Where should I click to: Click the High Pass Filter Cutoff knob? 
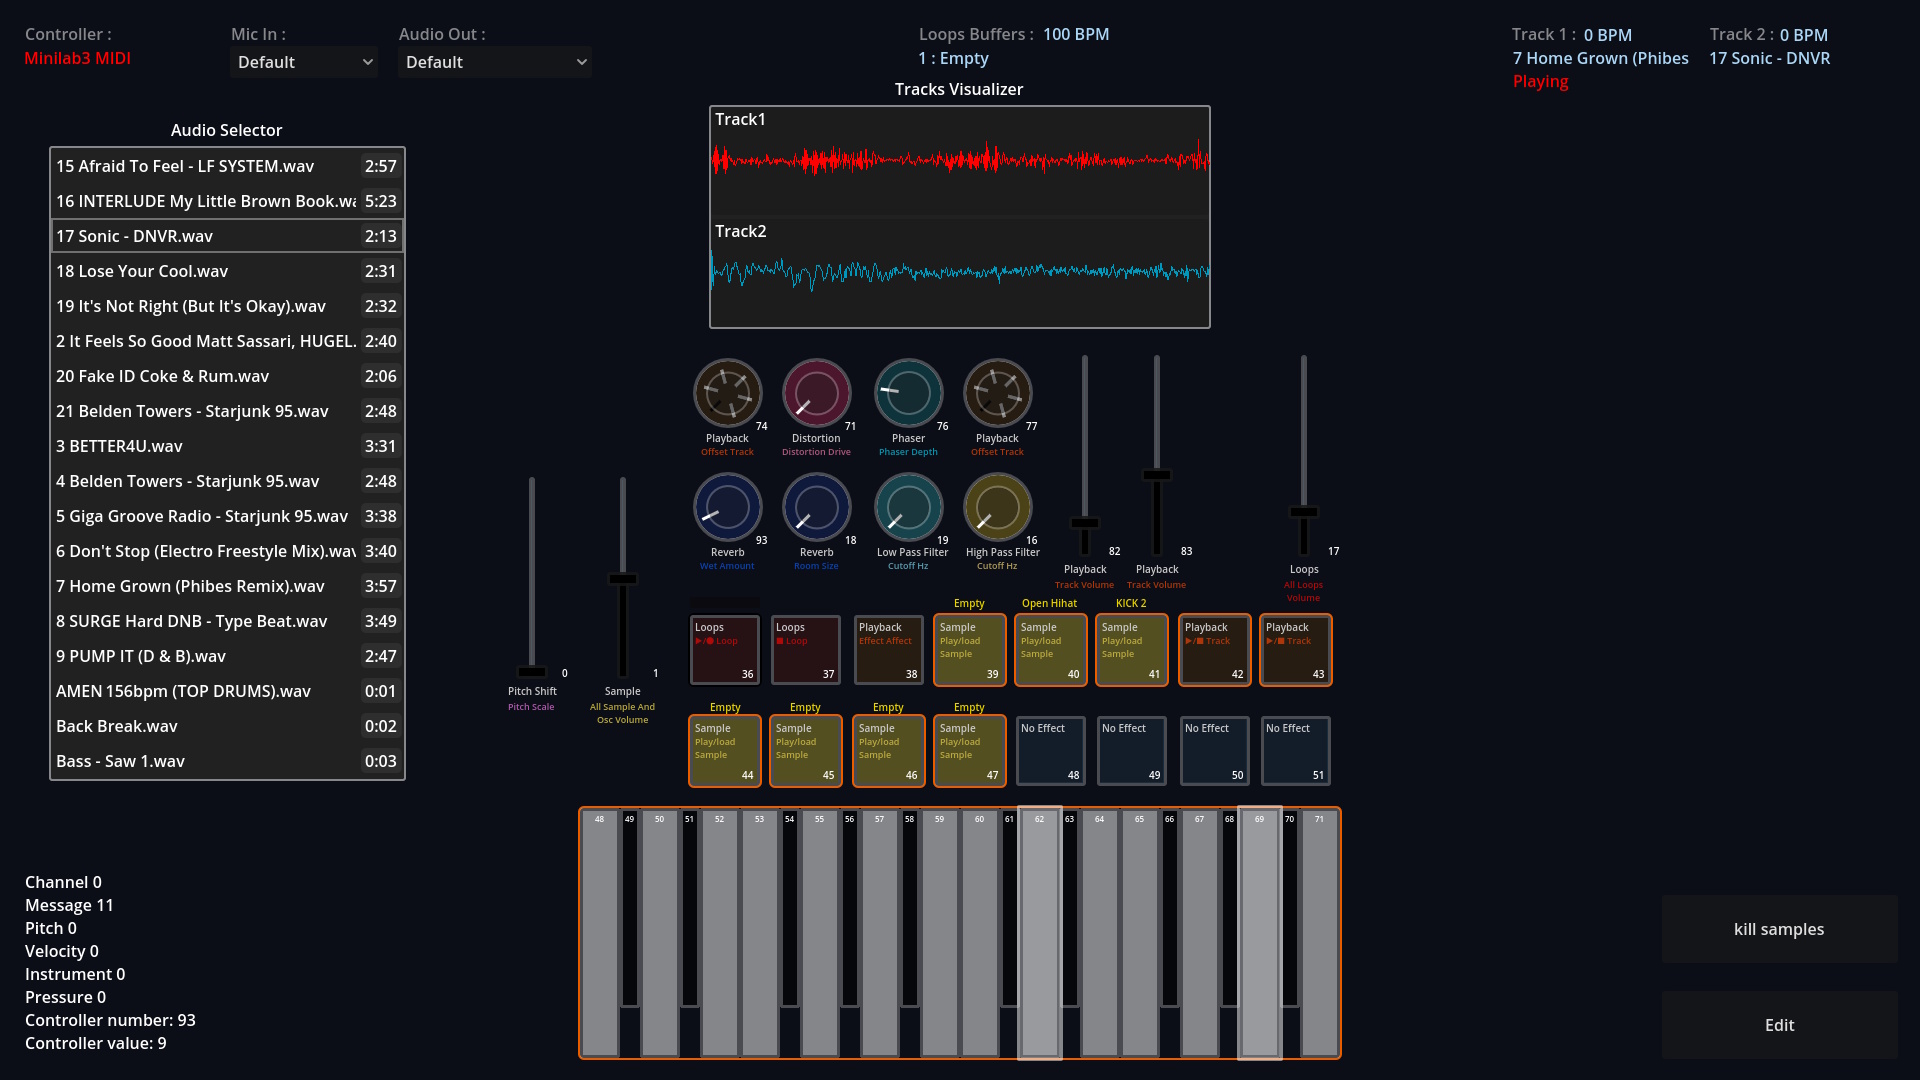coord(997,507)
